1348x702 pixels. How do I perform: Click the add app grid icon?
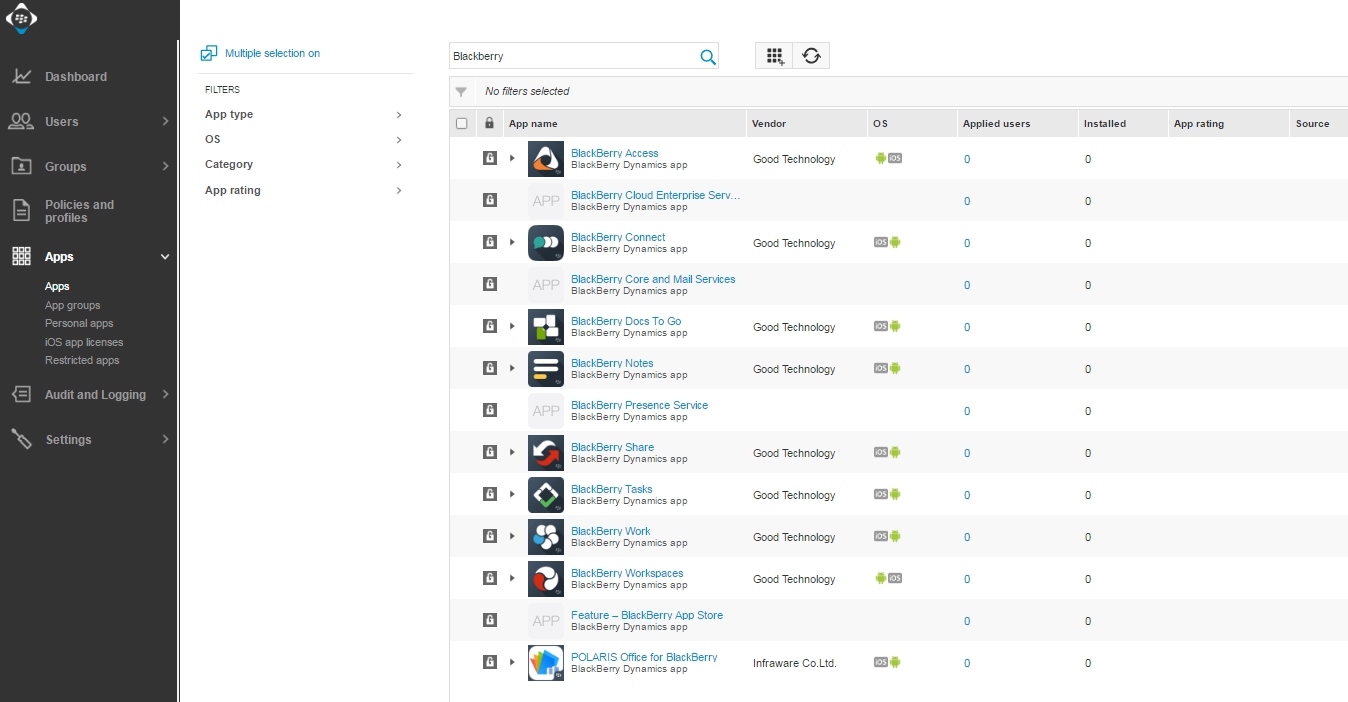pos(774,56)
